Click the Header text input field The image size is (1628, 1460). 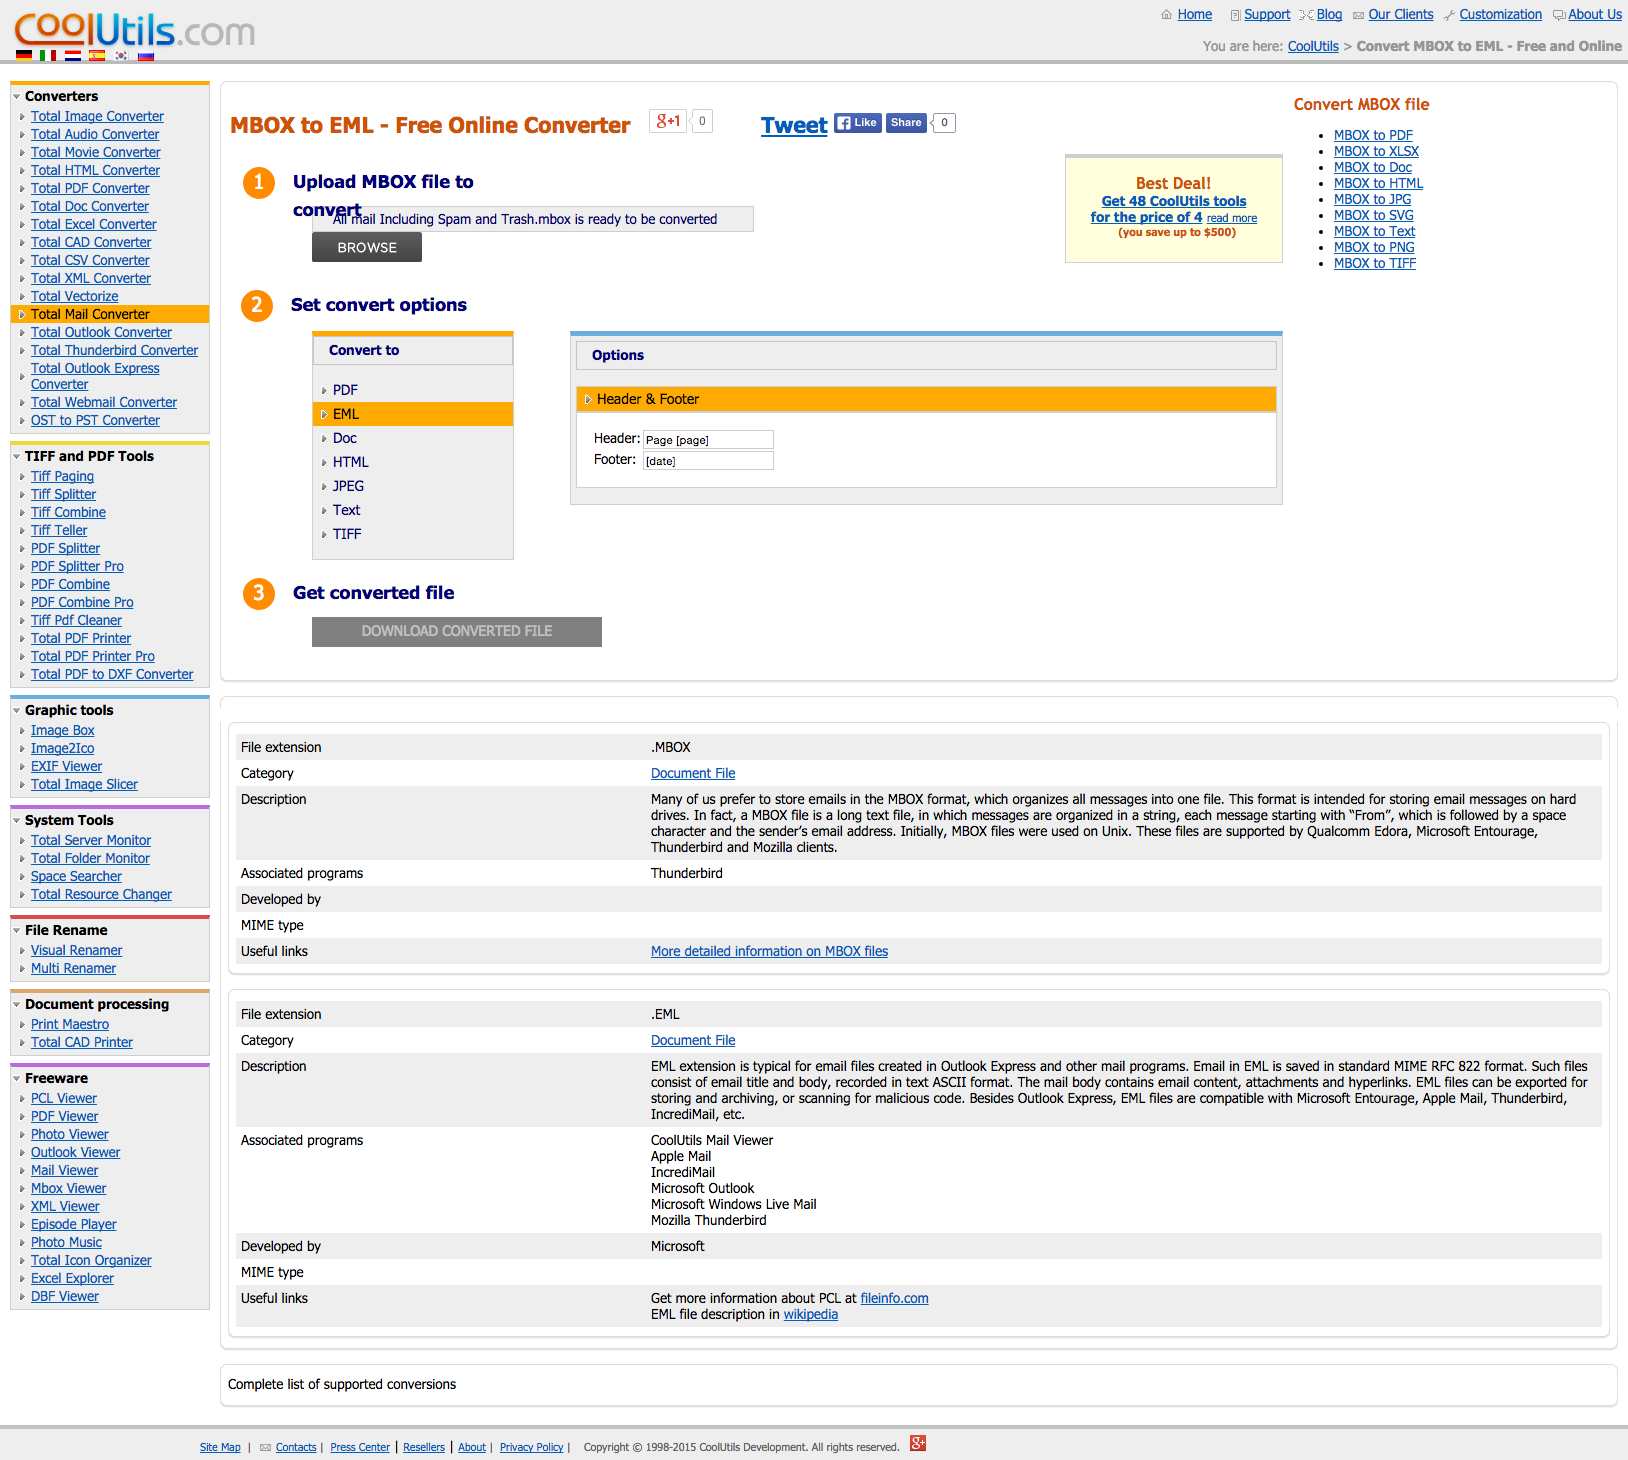pos(708,440)
